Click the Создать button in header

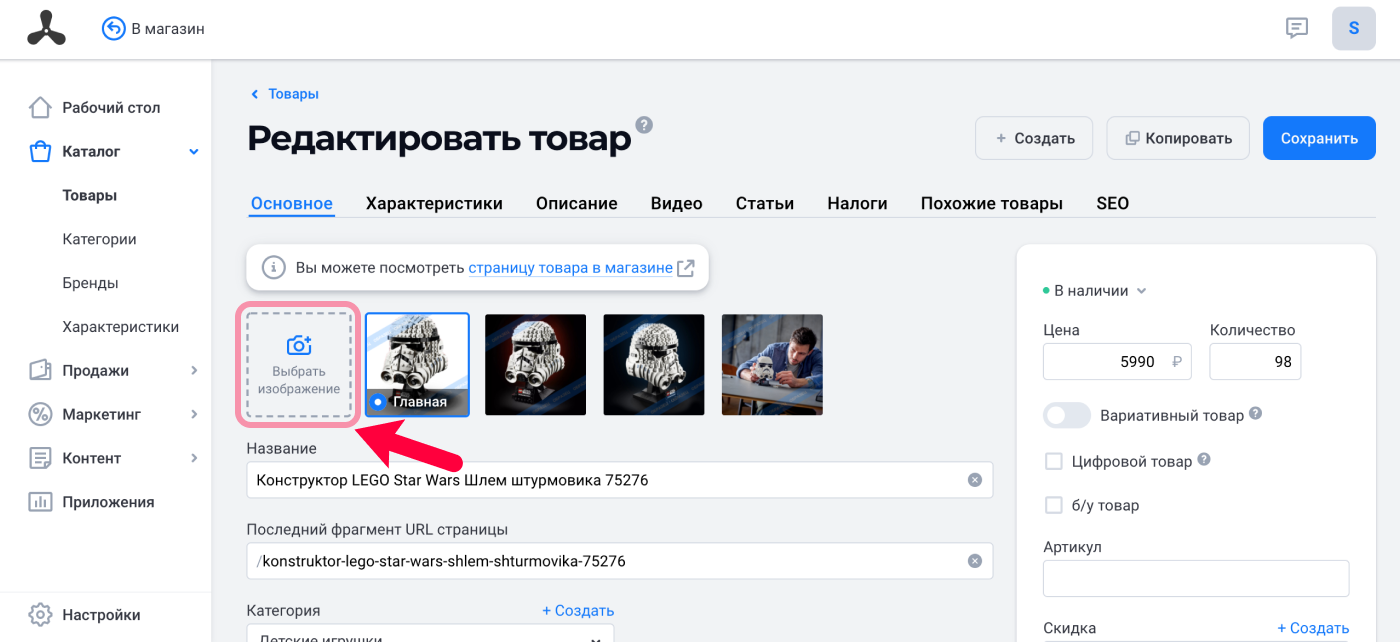pos(1034,138)
